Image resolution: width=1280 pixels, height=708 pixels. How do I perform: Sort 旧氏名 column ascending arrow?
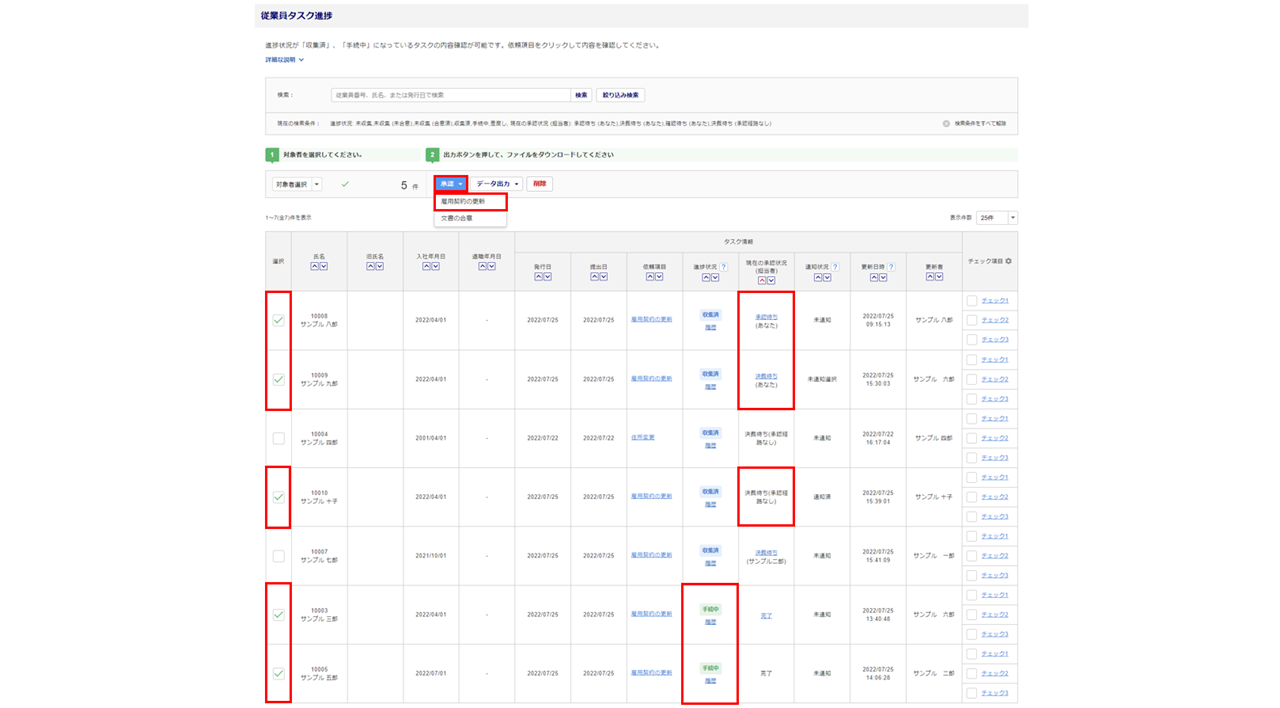pos(371,267)
